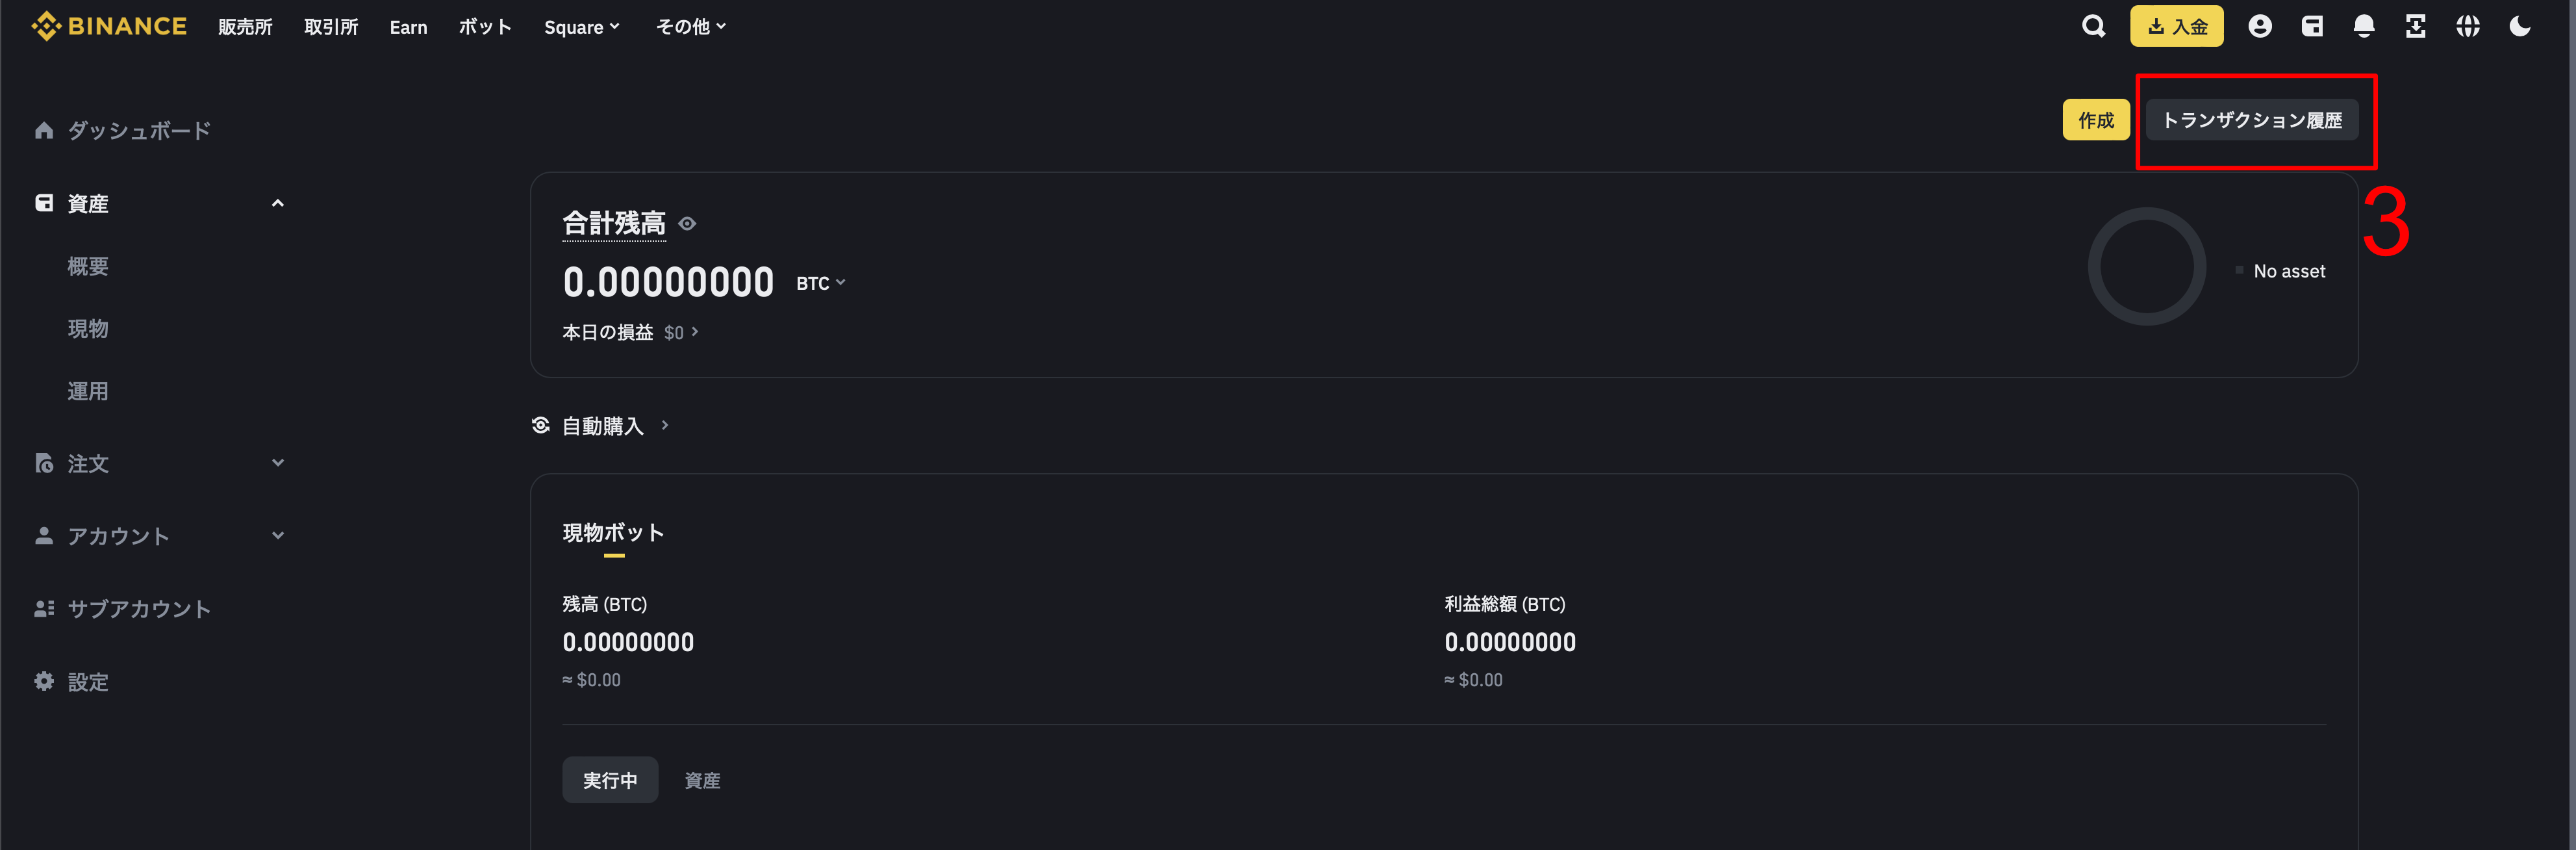Open the language globe icon
The width and height of the screenshot is (2576, 850).
coord(2468,27)
